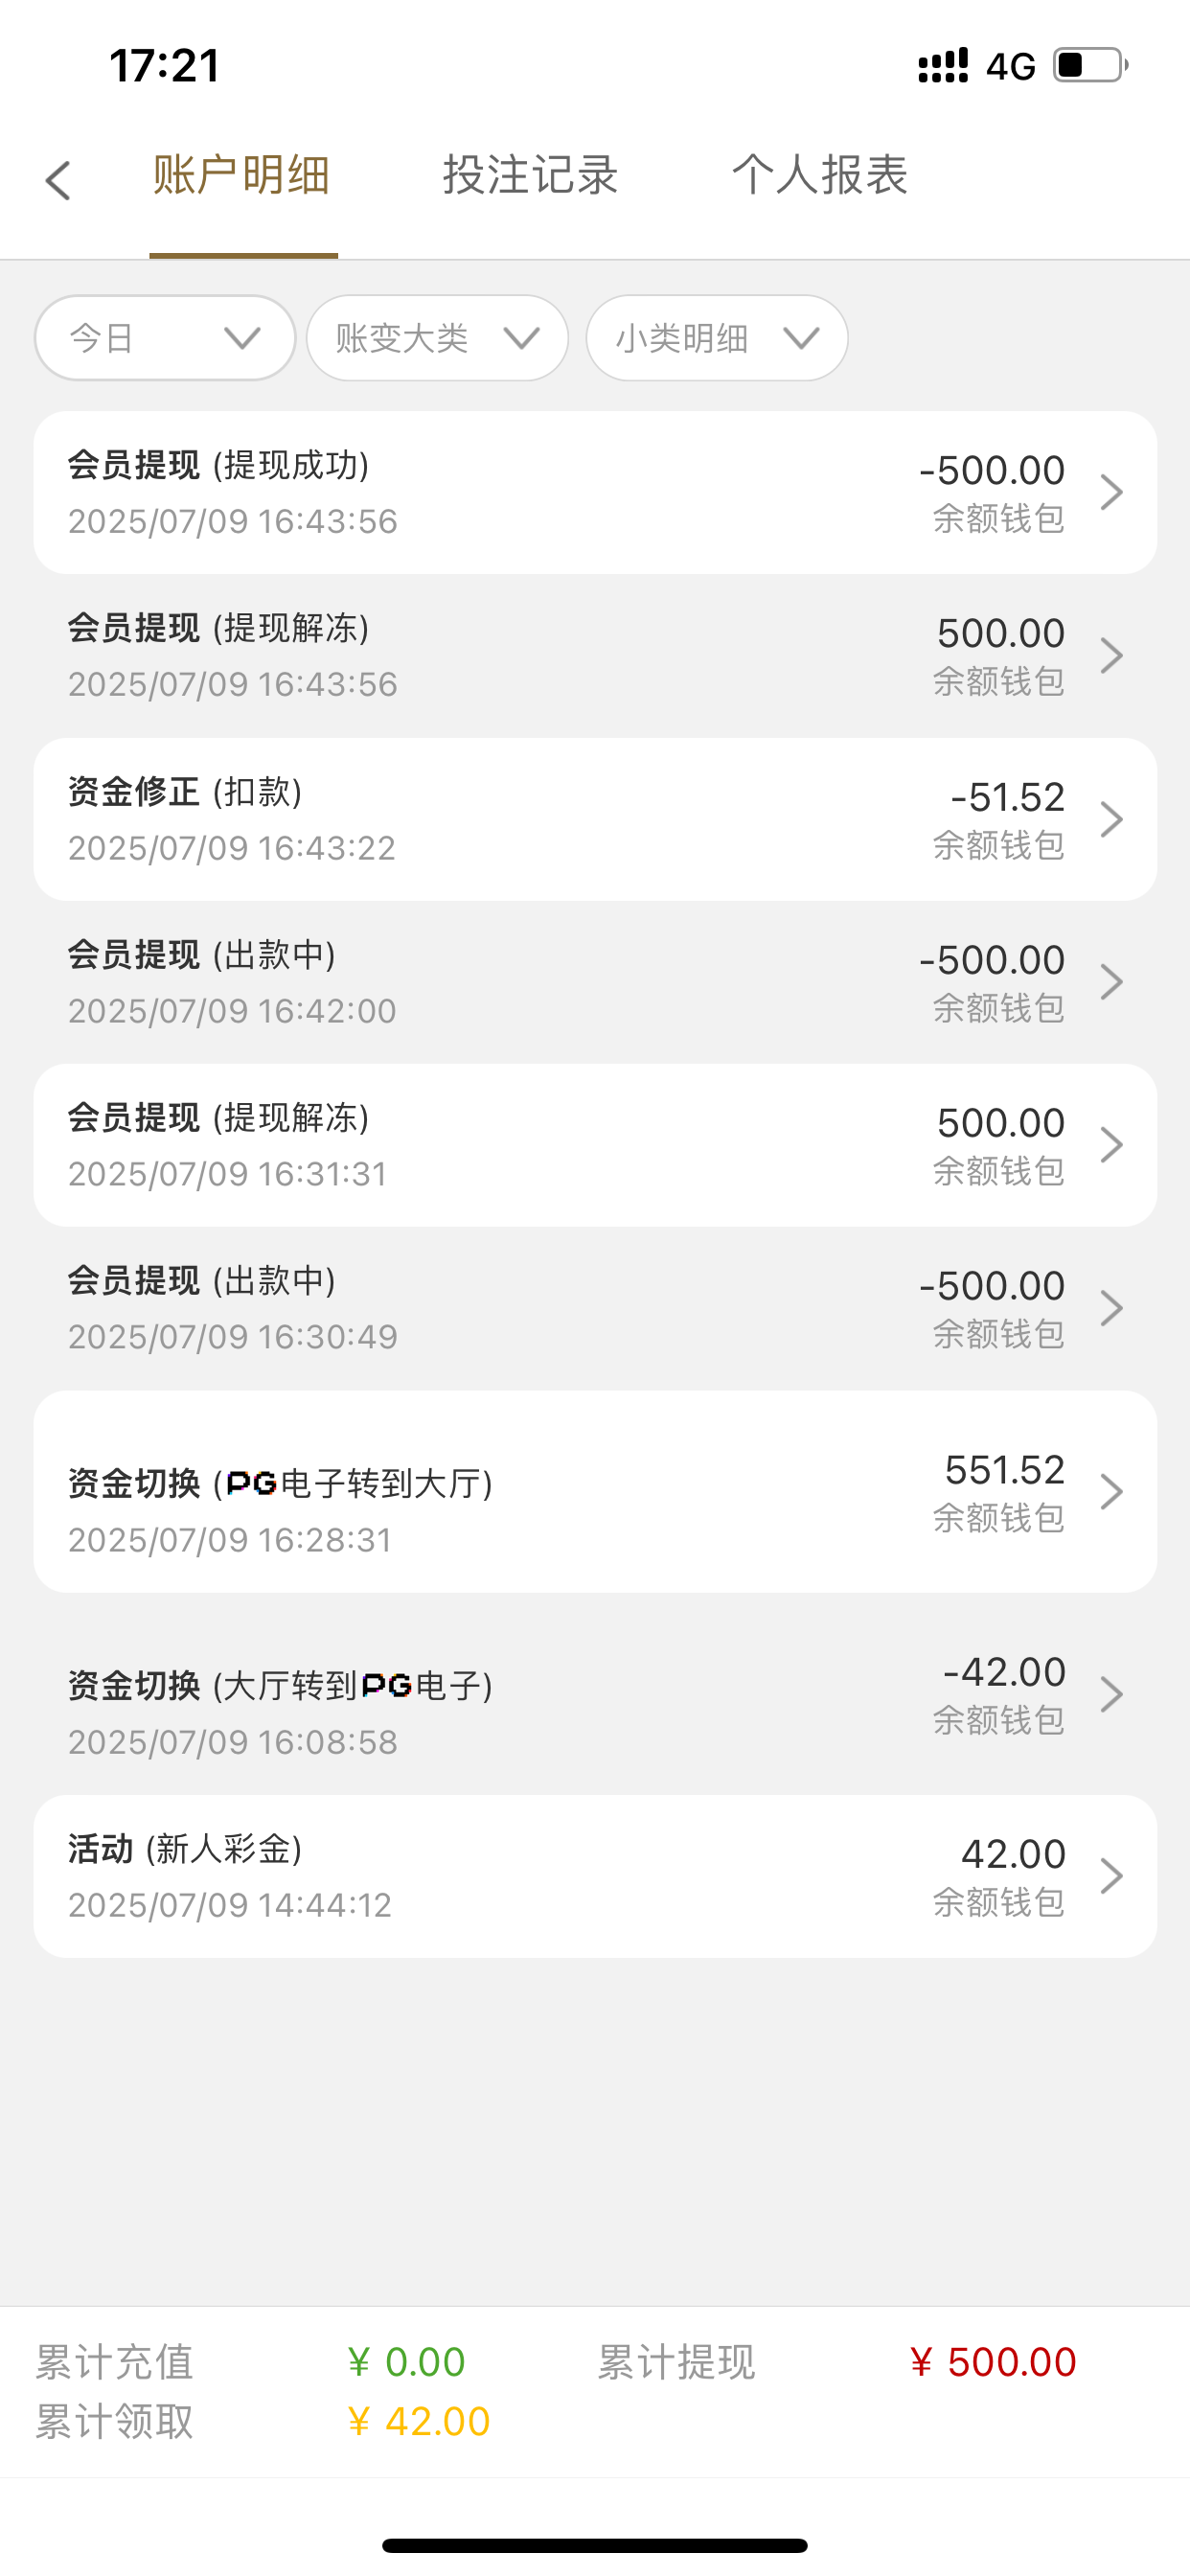Viewport: 1190px width, 2576px height.
Task: Open chevron for 16:31:31 提现解冻 entry
Action: click(x=1111, y=1145)
